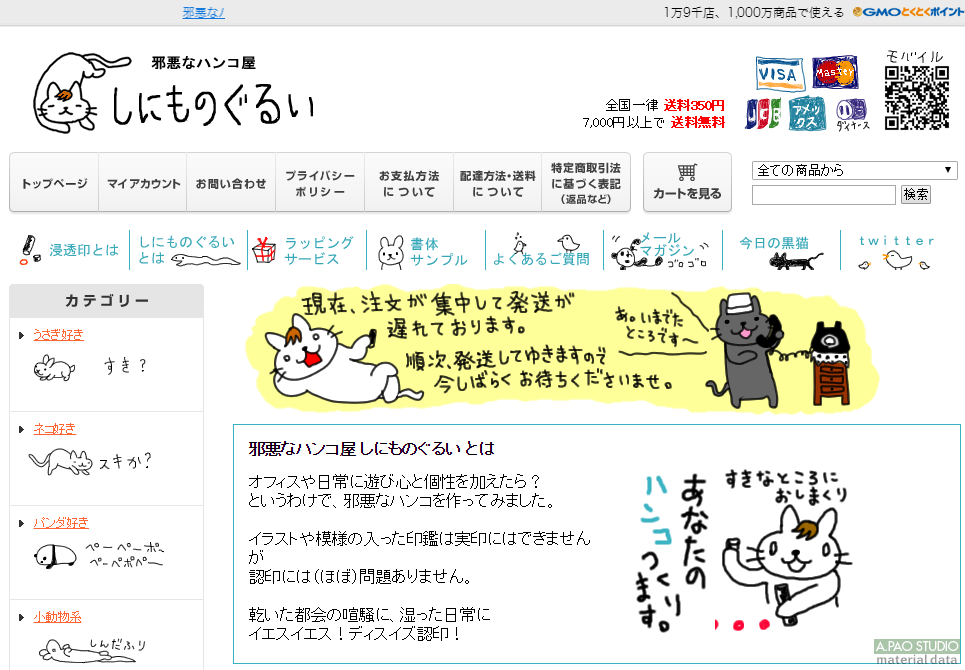965x670 pixels.
Task: Expand the ネコ好き category arrow
Action: [22, 429]
